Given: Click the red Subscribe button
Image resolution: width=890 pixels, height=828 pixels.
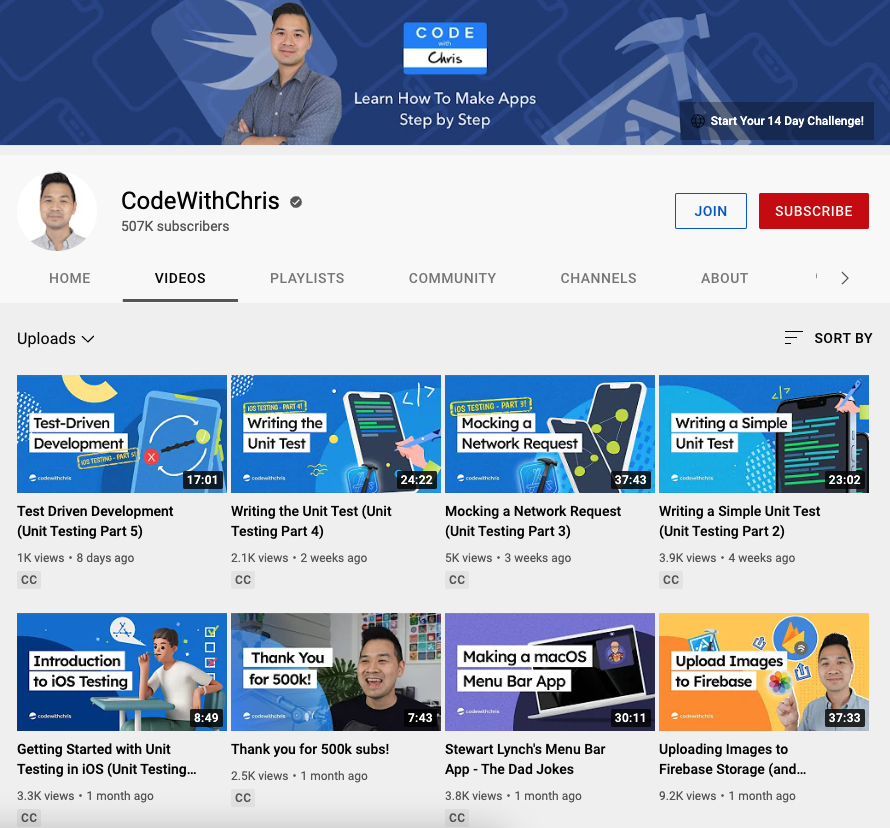Looking at the screenshot, I should [x=813, y=211].
